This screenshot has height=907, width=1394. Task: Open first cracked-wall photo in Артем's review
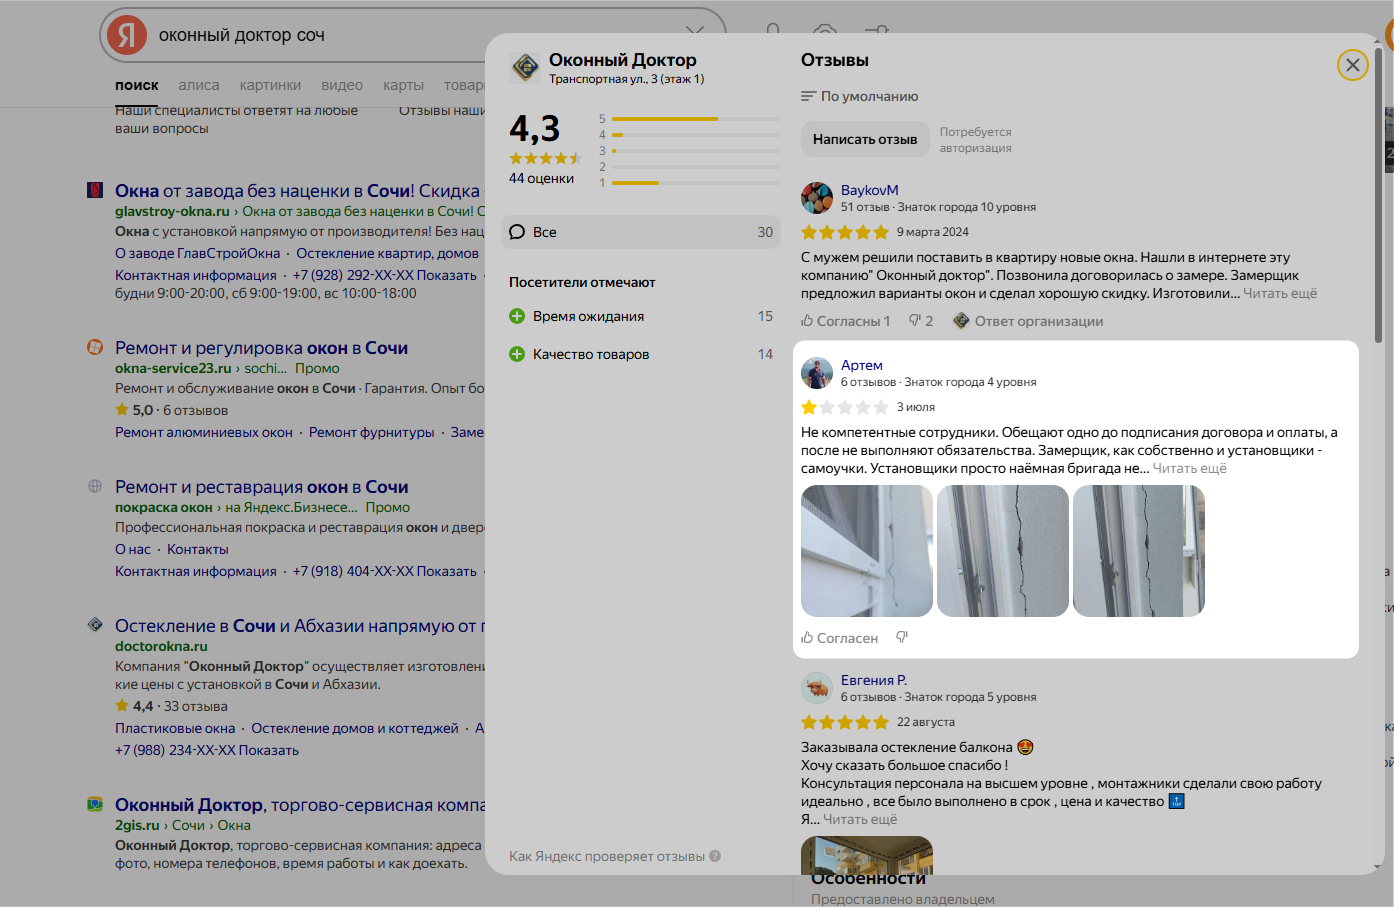pyautogui.click(x=867, y=551)
